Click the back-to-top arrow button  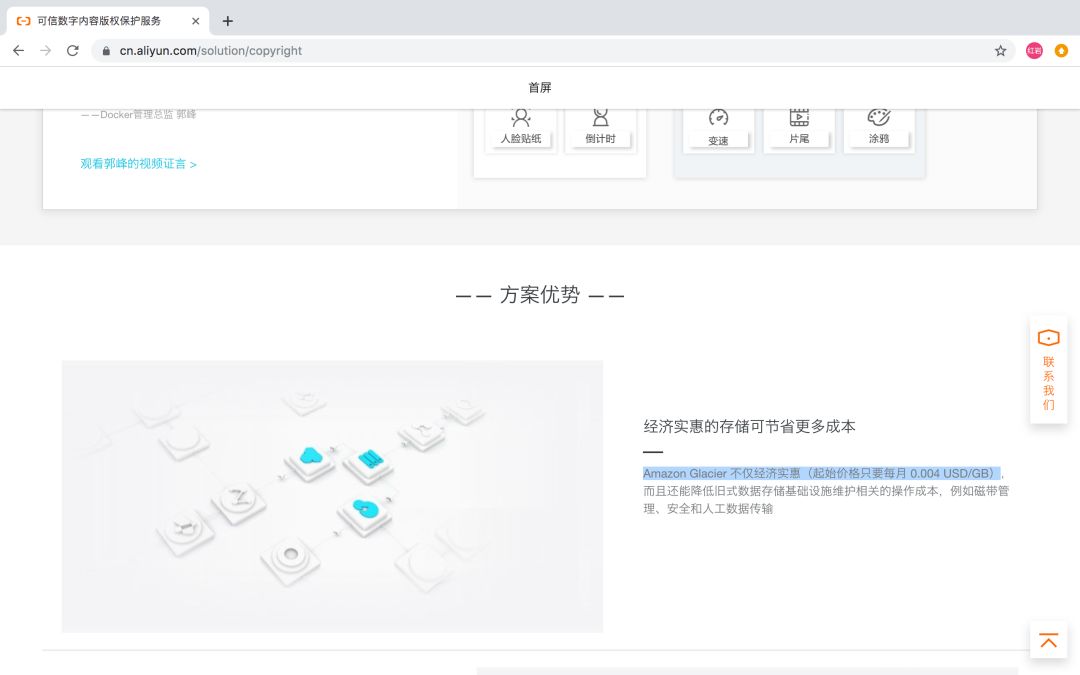pyautogui.click(x=1048, y=640)
